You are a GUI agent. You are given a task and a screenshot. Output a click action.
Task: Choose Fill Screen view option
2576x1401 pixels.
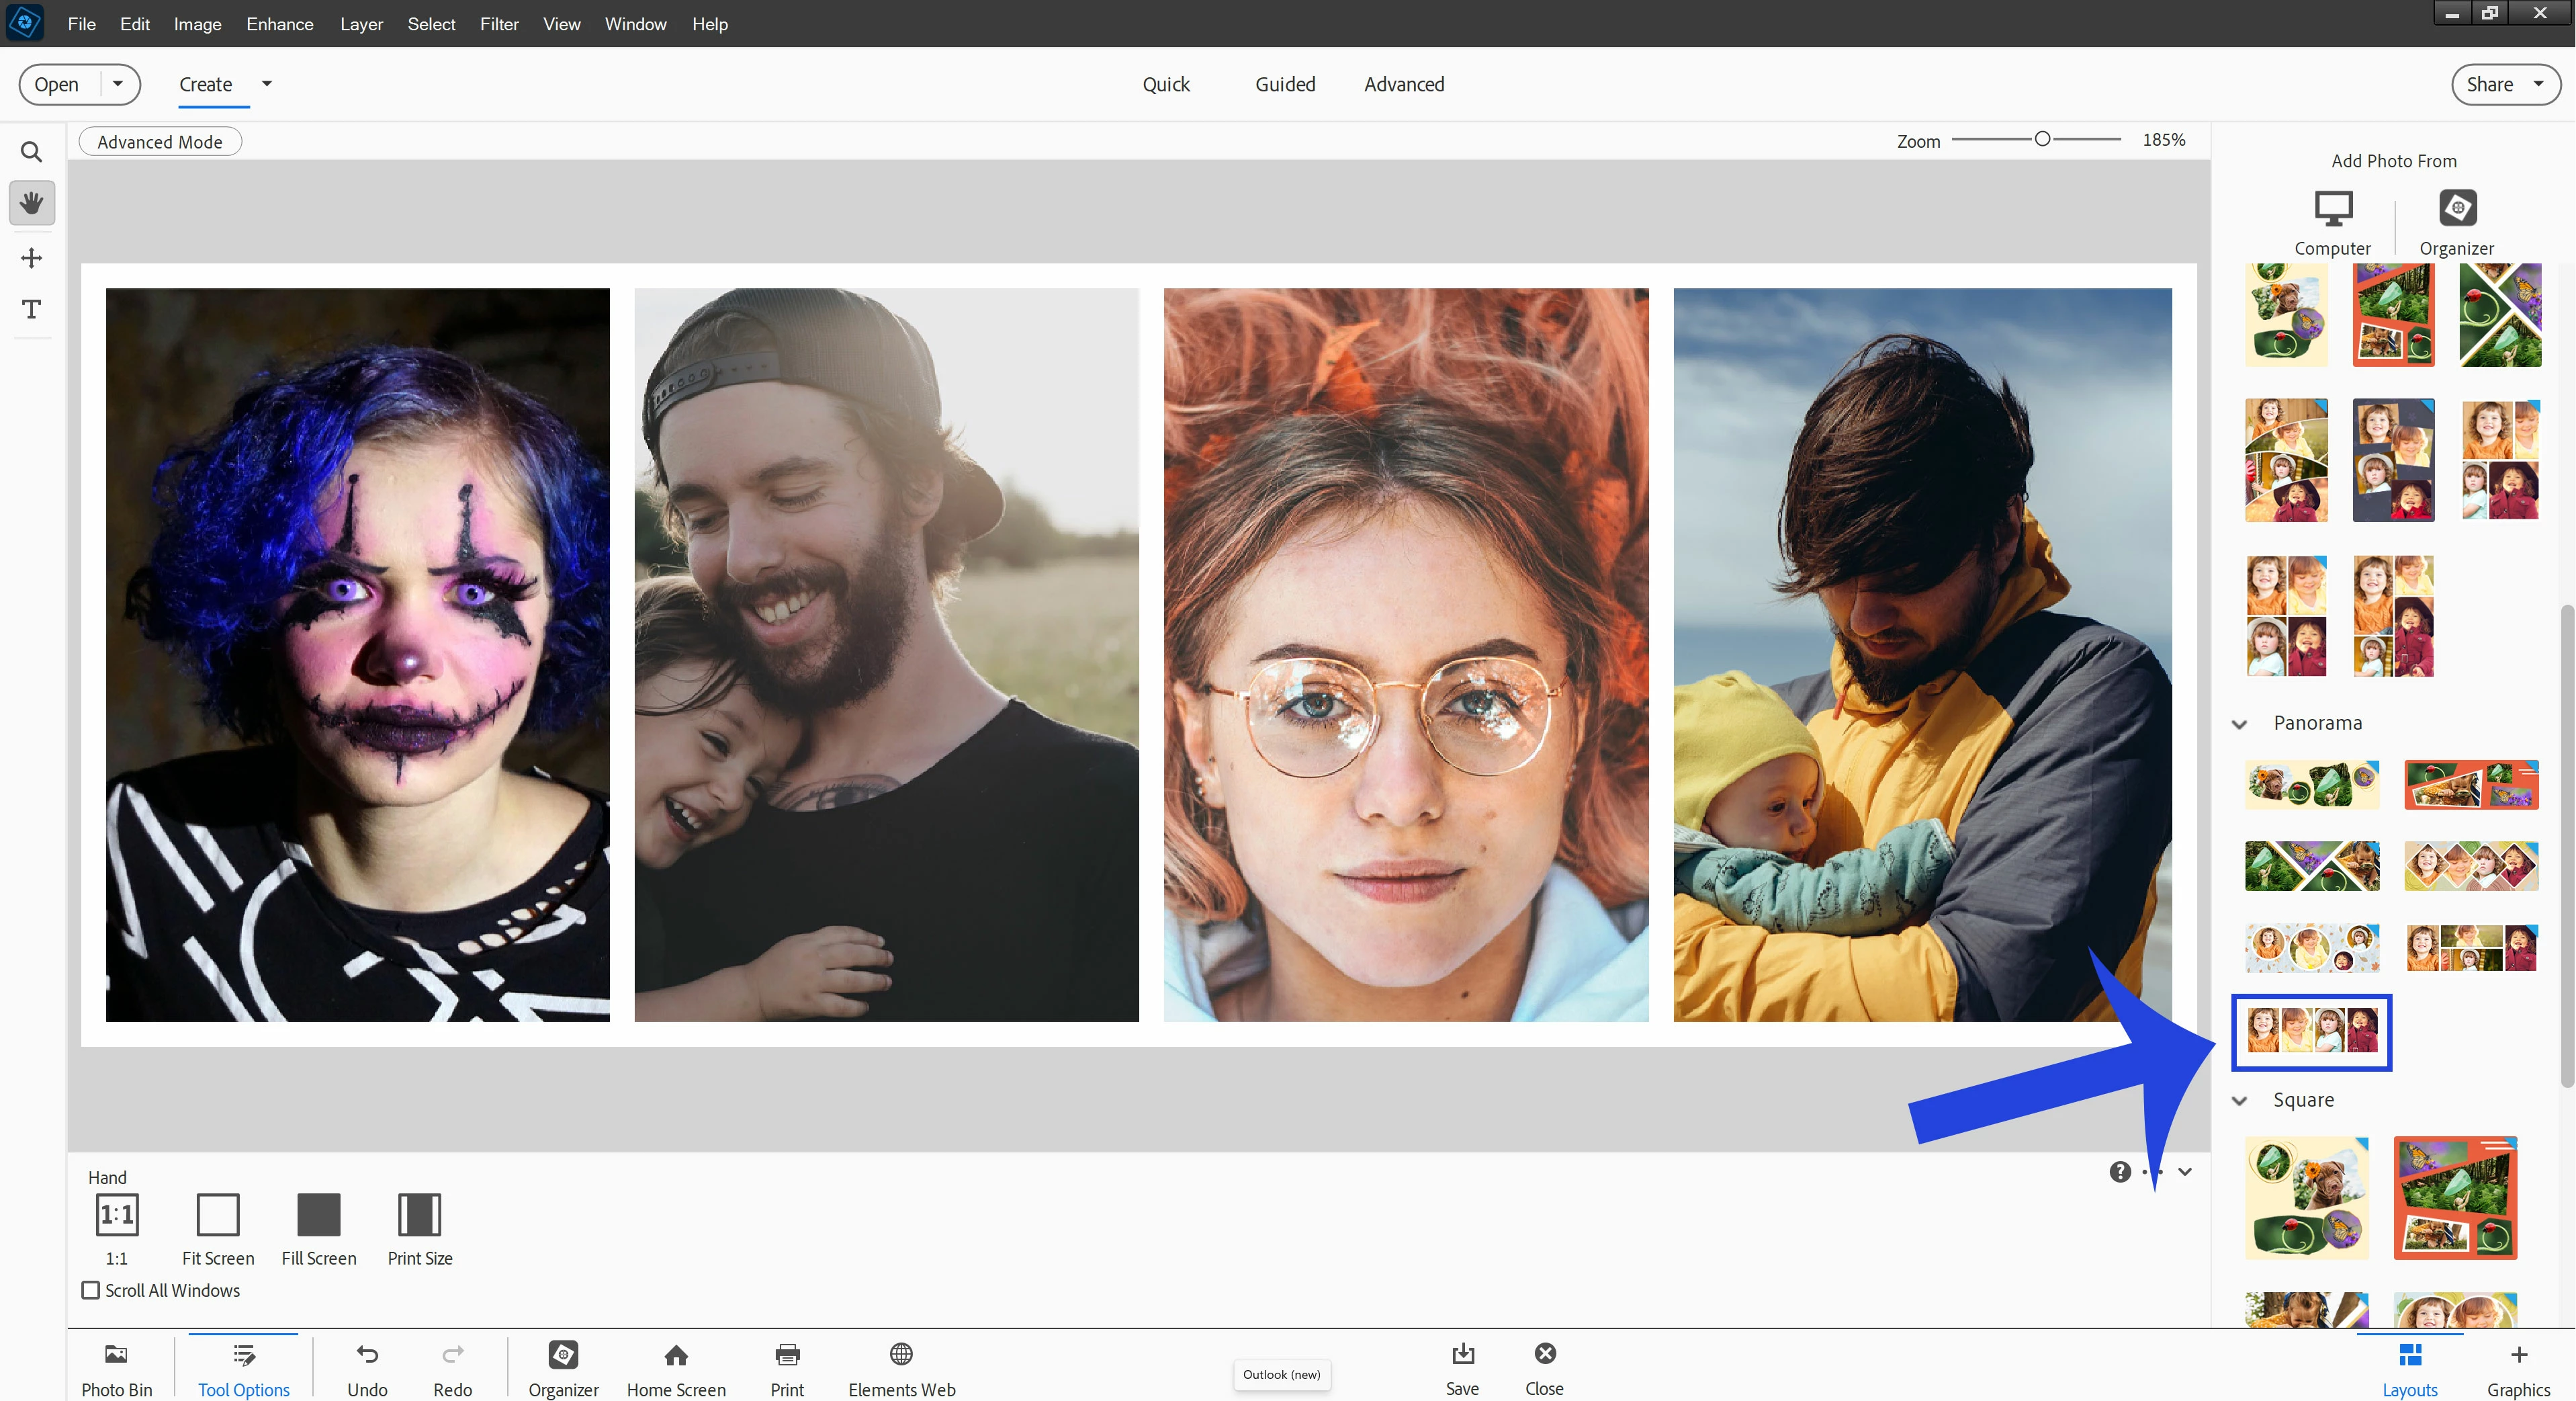pos(319,1229)
